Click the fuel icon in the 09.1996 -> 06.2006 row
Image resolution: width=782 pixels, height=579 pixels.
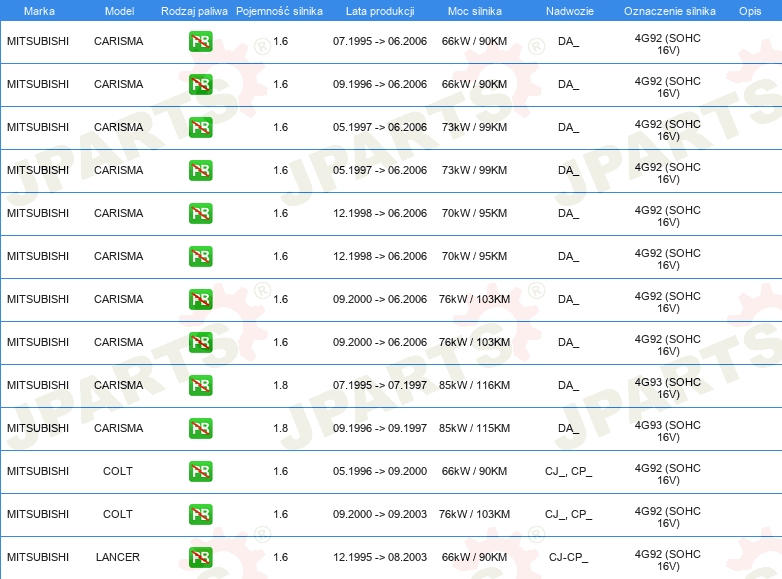pyautogui.click(x=200, y=84)
